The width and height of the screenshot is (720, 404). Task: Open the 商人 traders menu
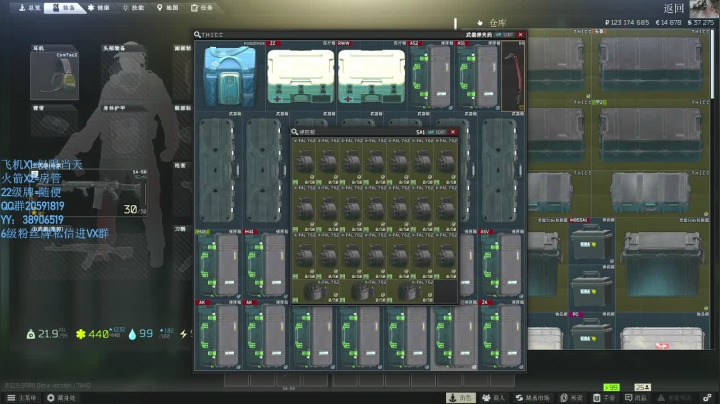coord(494,398)
